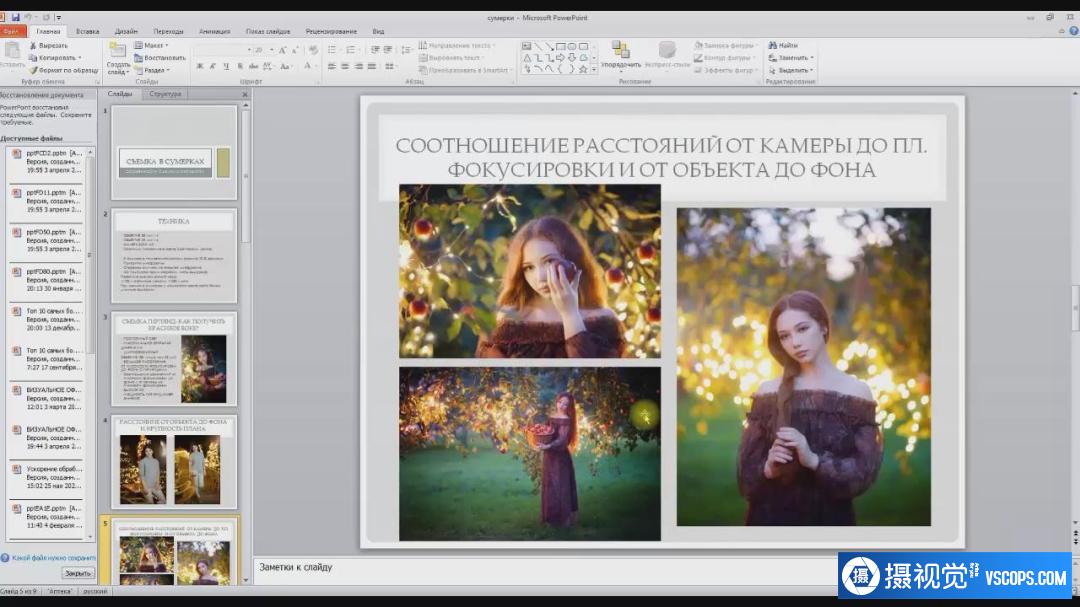This screenshot has height=607, width=1080.
Task: Switch to the Показ слайдов tab
Action: pos(268,31)
